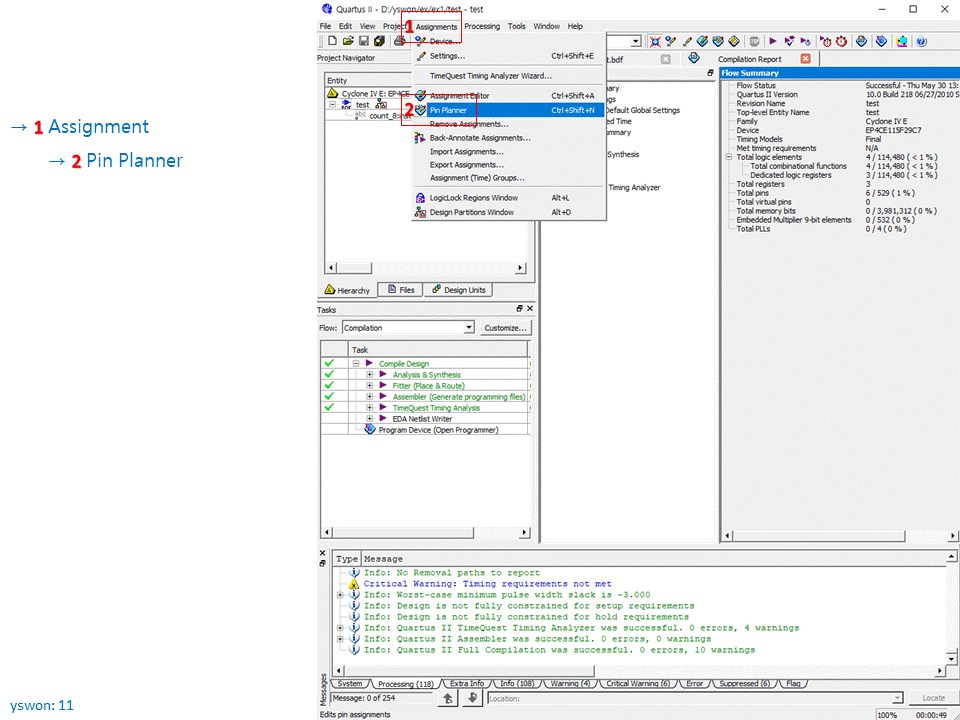Click the Programmer icon in the toolbar

point(881,41)
